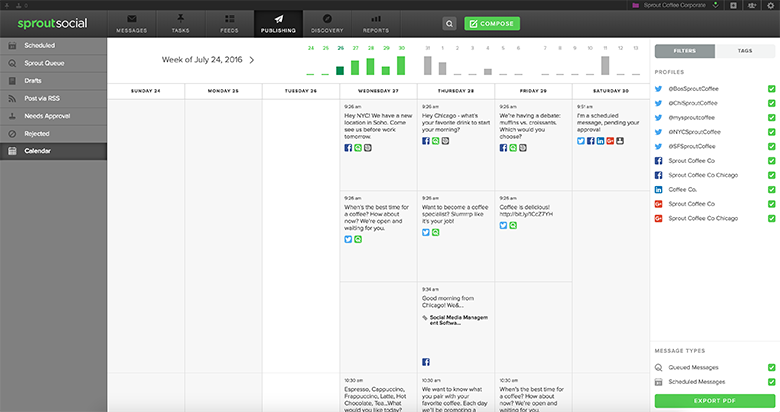Toggle @NYCSproutCoffee profile checkbox

(772, 132)
